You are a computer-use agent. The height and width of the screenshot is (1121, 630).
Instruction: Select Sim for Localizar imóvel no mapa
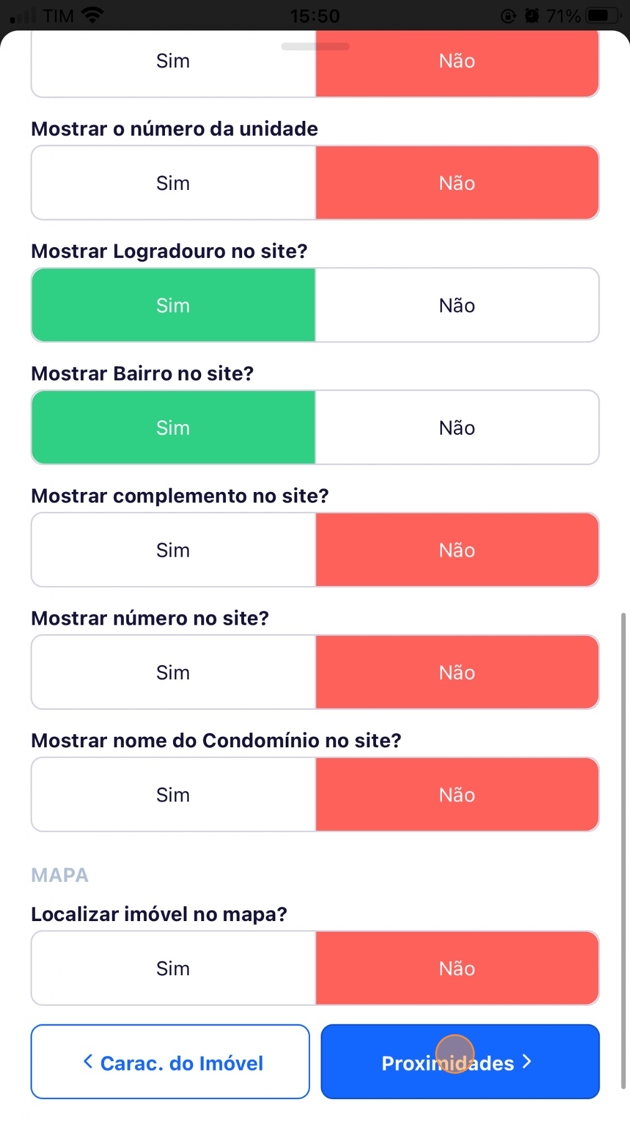(x=173, y=968)
